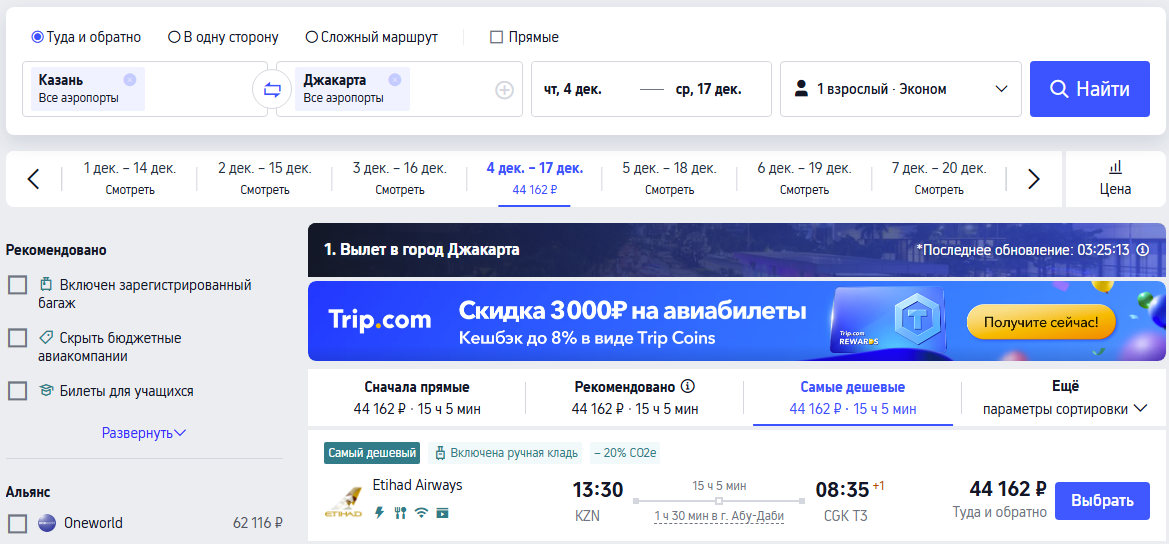Check Включен зарегистрированный багаж filter

[x=17, y=286]
